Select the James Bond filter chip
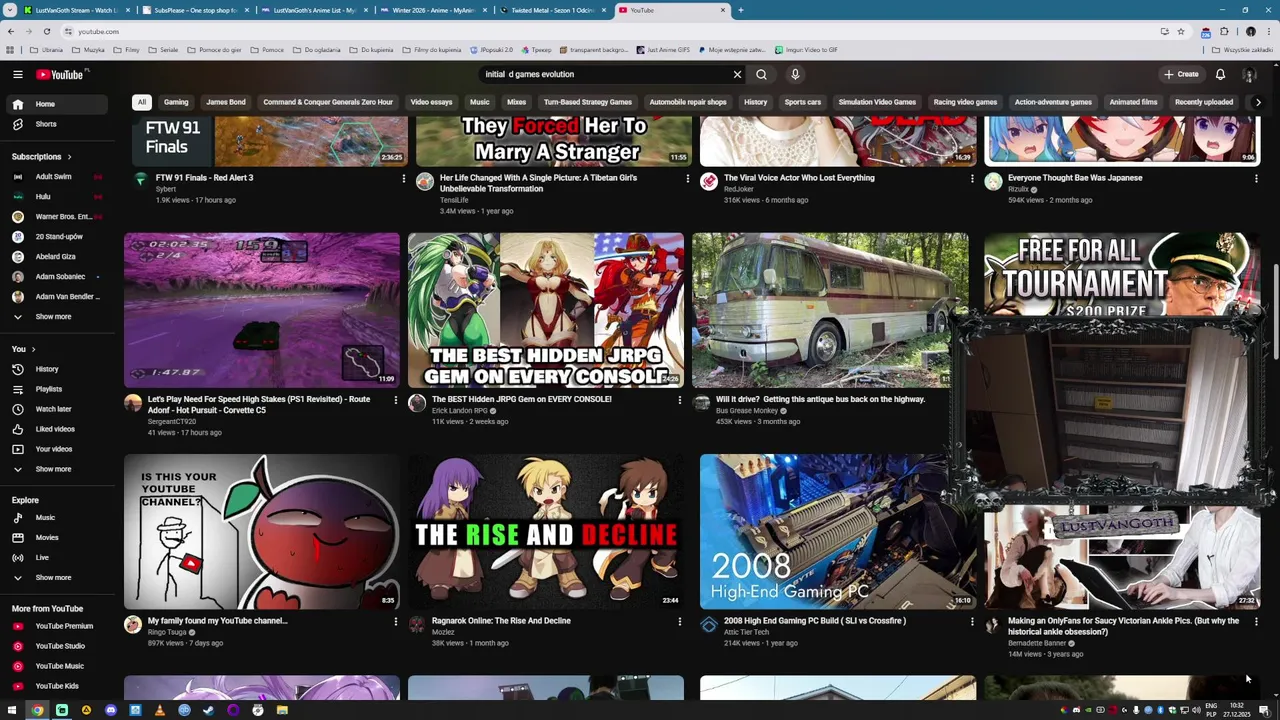 [226, 102]
